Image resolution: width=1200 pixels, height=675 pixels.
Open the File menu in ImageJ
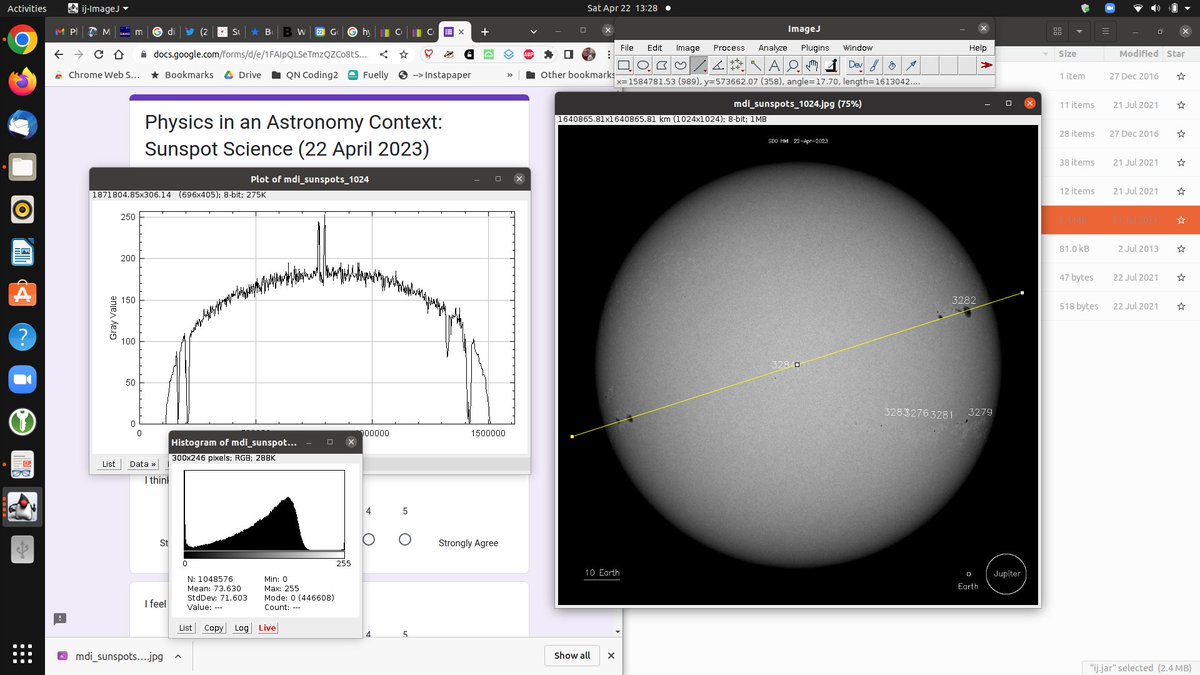point(627,47)
